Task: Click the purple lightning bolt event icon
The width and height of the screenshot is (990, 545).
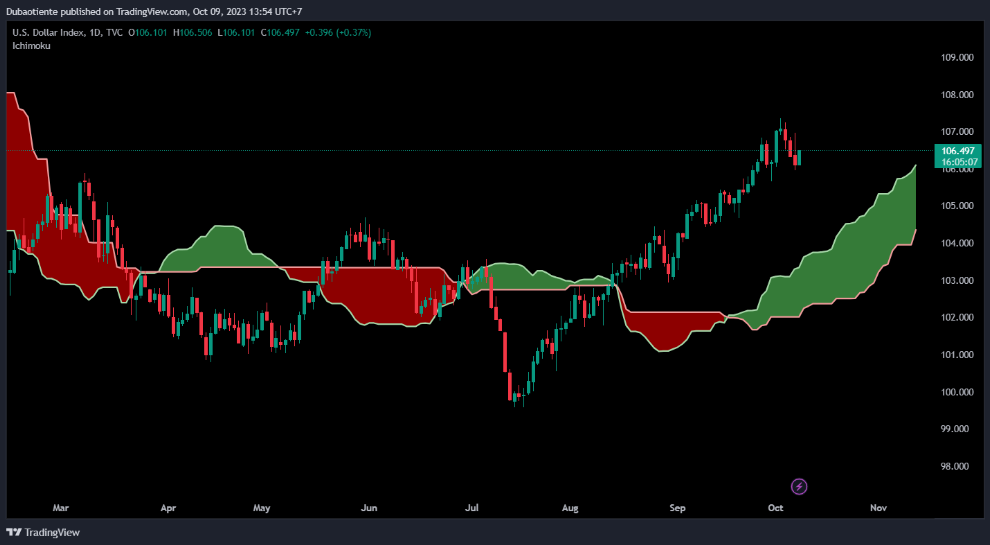Action: [799, 487]
